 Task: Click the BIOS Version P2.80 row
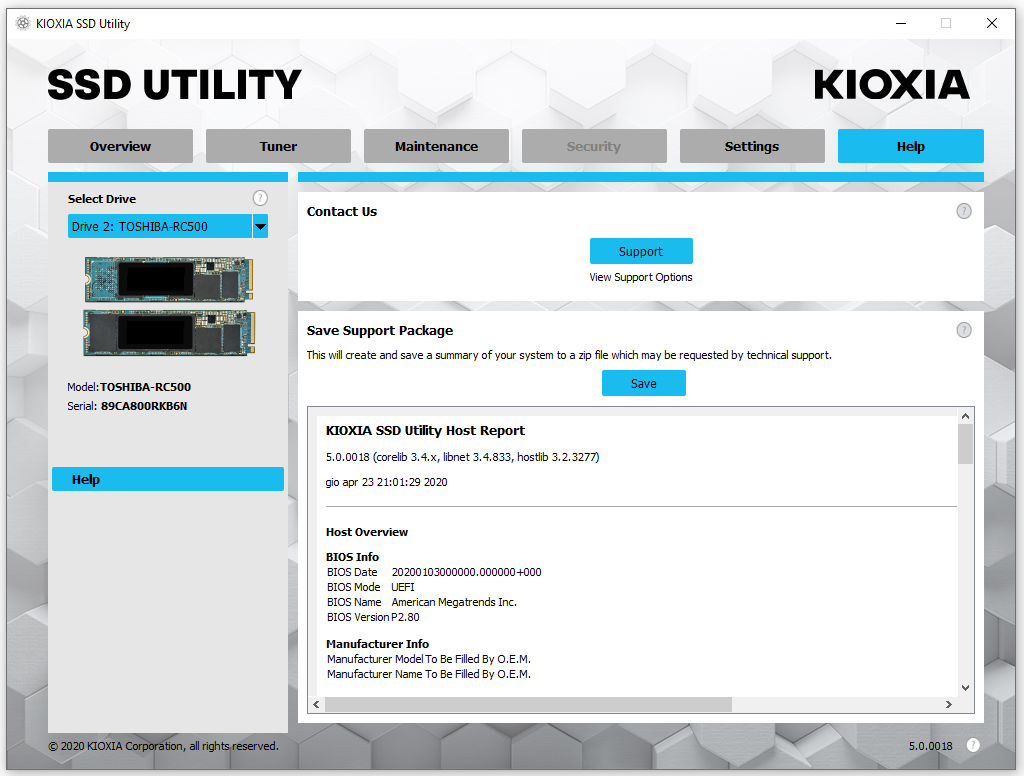(374, 617)
